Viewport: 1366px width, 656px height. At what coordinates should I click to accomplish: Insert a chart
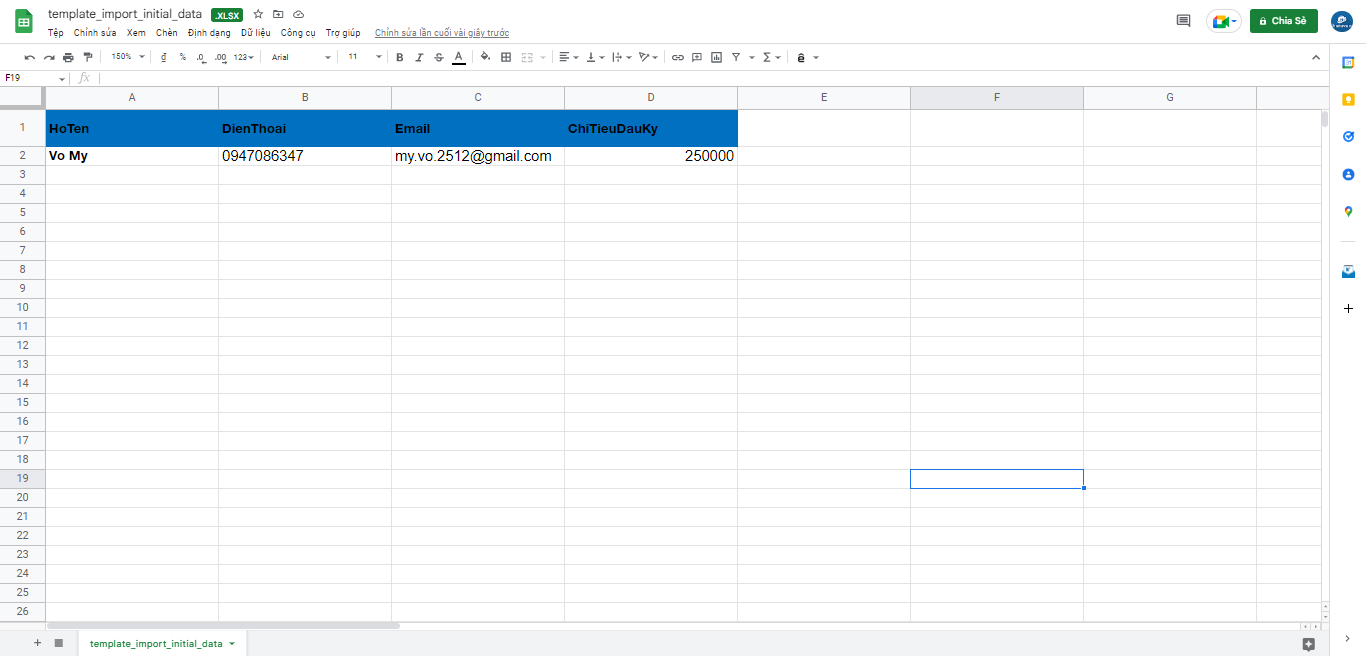point(717,57)
